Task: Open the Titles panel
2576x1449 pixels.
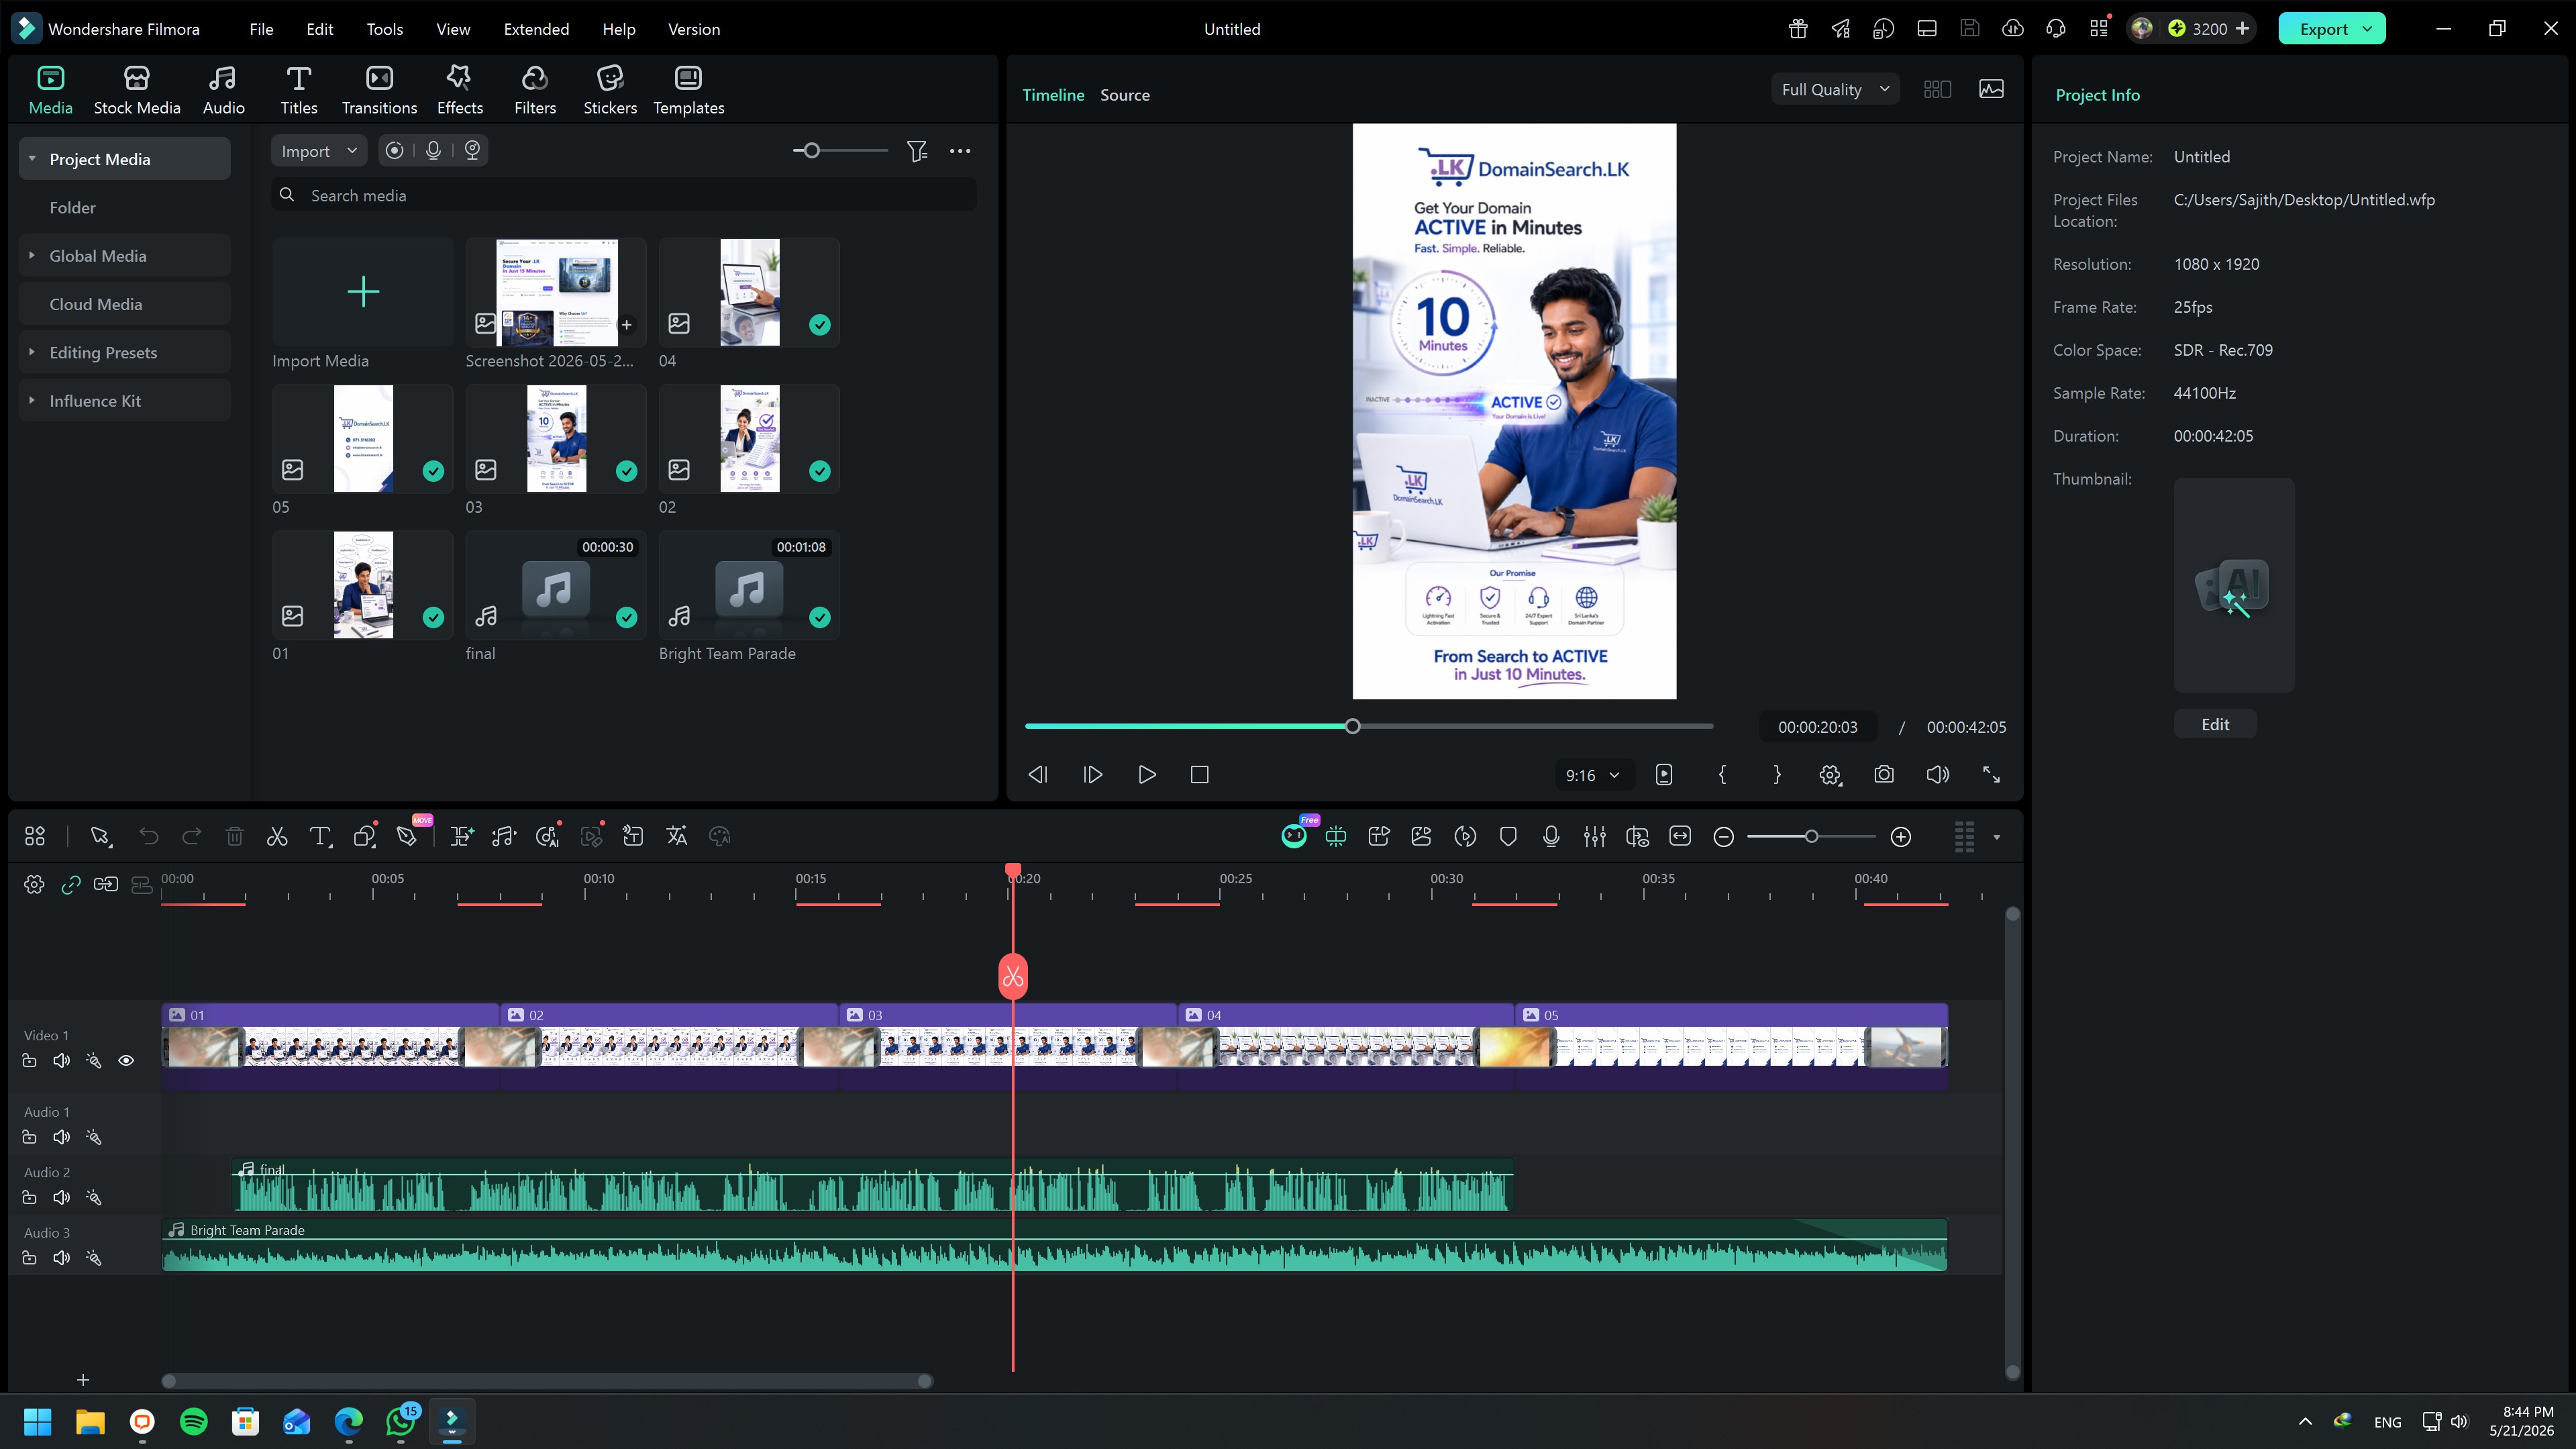Action: pos(298,90)
